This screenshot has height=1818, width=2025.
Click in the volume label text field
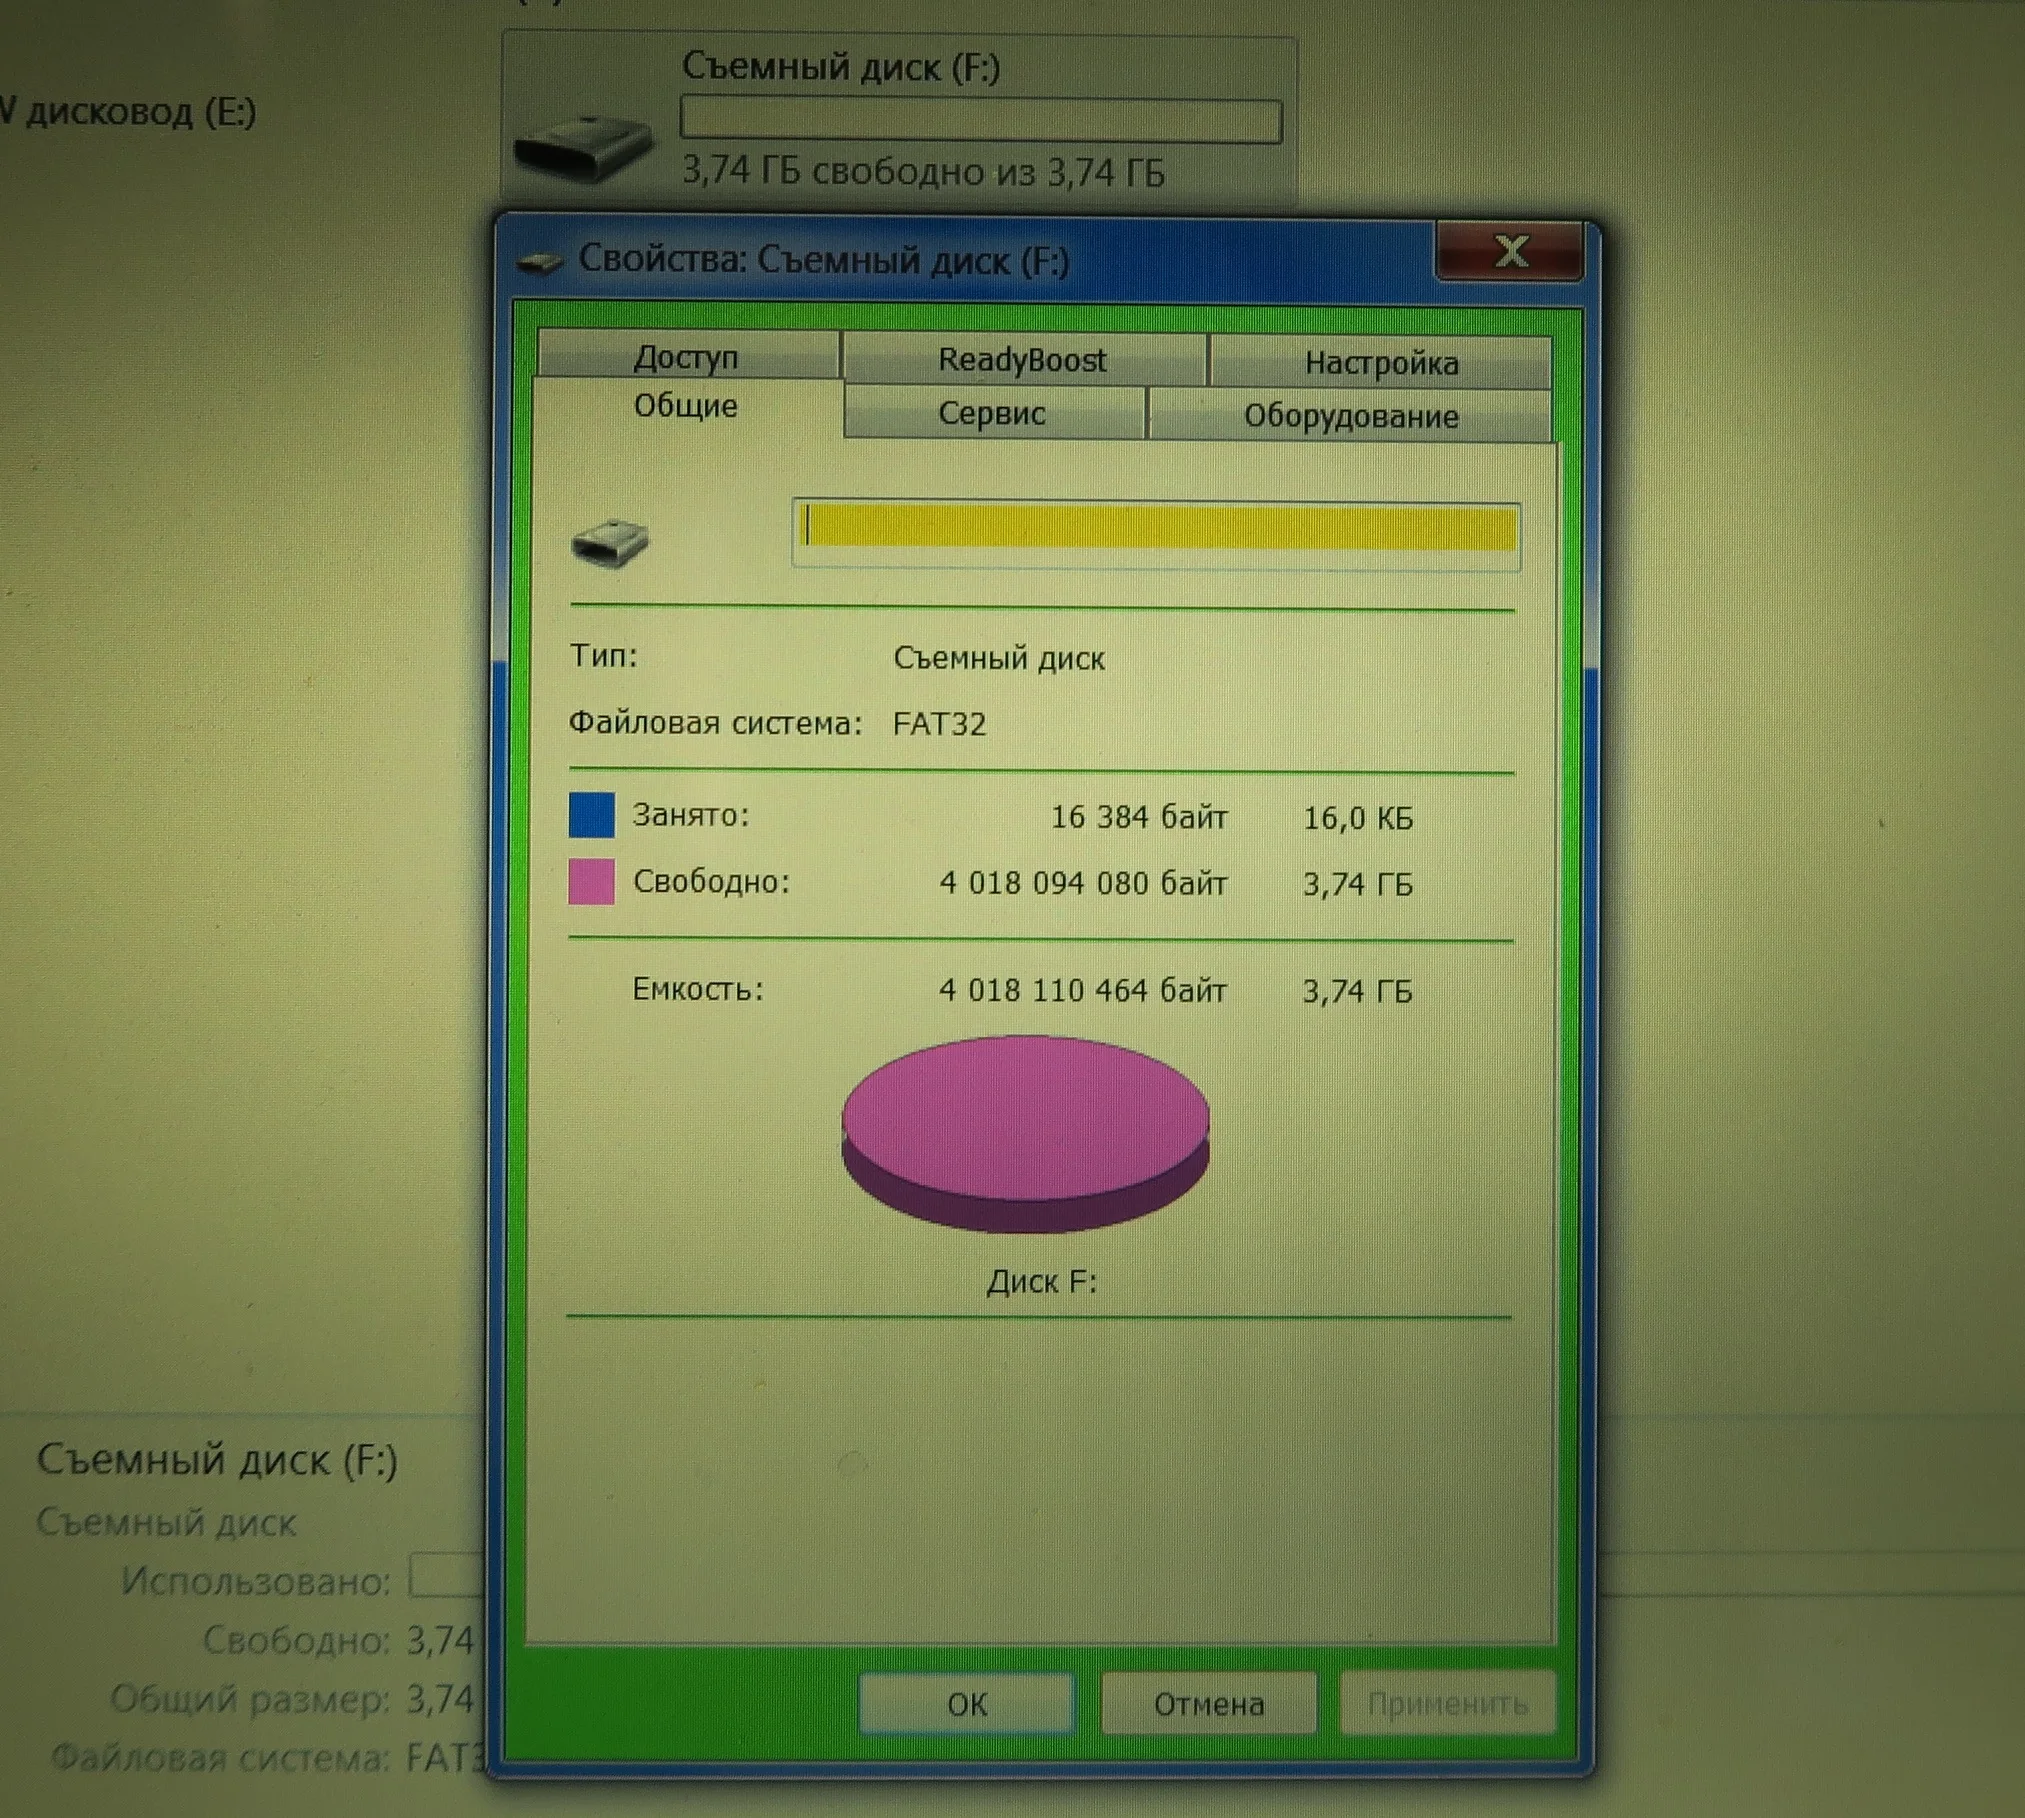(x=1156, y=530)
